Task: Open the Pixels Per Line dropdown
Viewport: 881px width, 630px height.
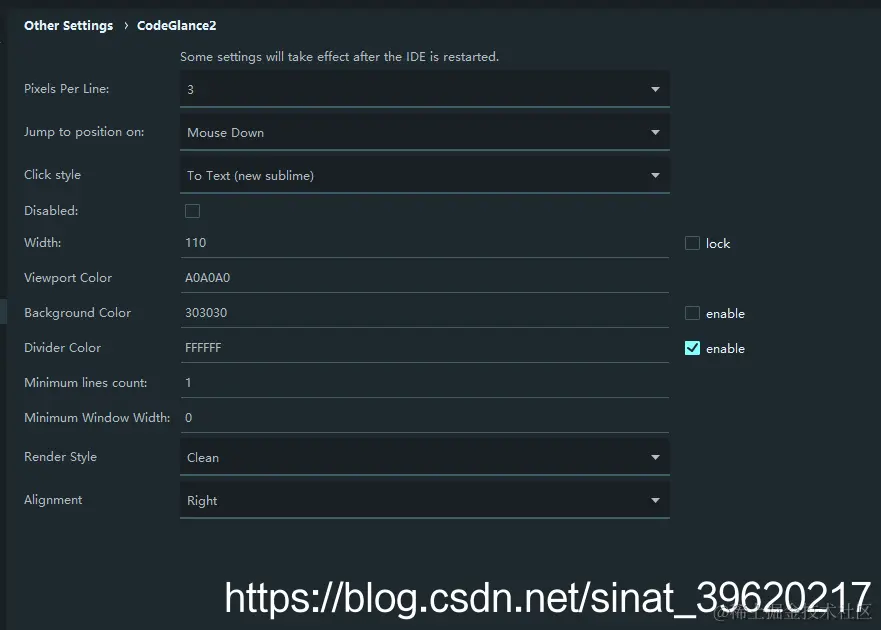Action: pos(425,89)
